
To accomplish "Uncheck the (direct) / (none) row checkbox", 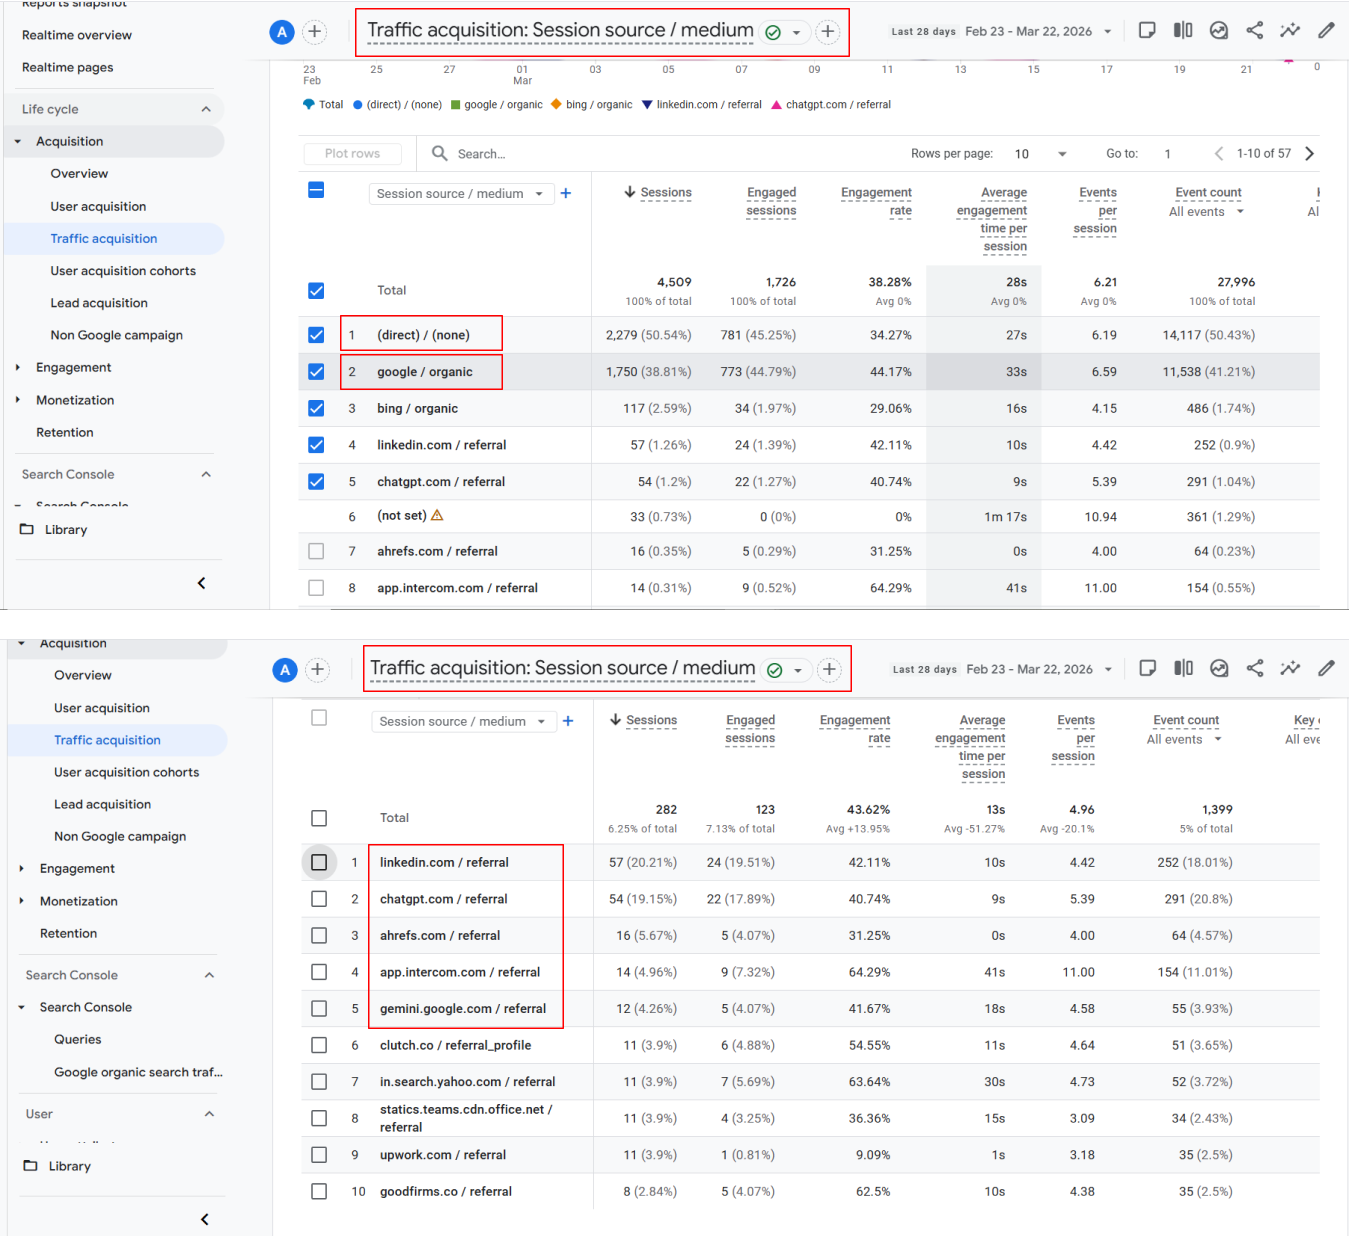I will [x=316, y=335].
